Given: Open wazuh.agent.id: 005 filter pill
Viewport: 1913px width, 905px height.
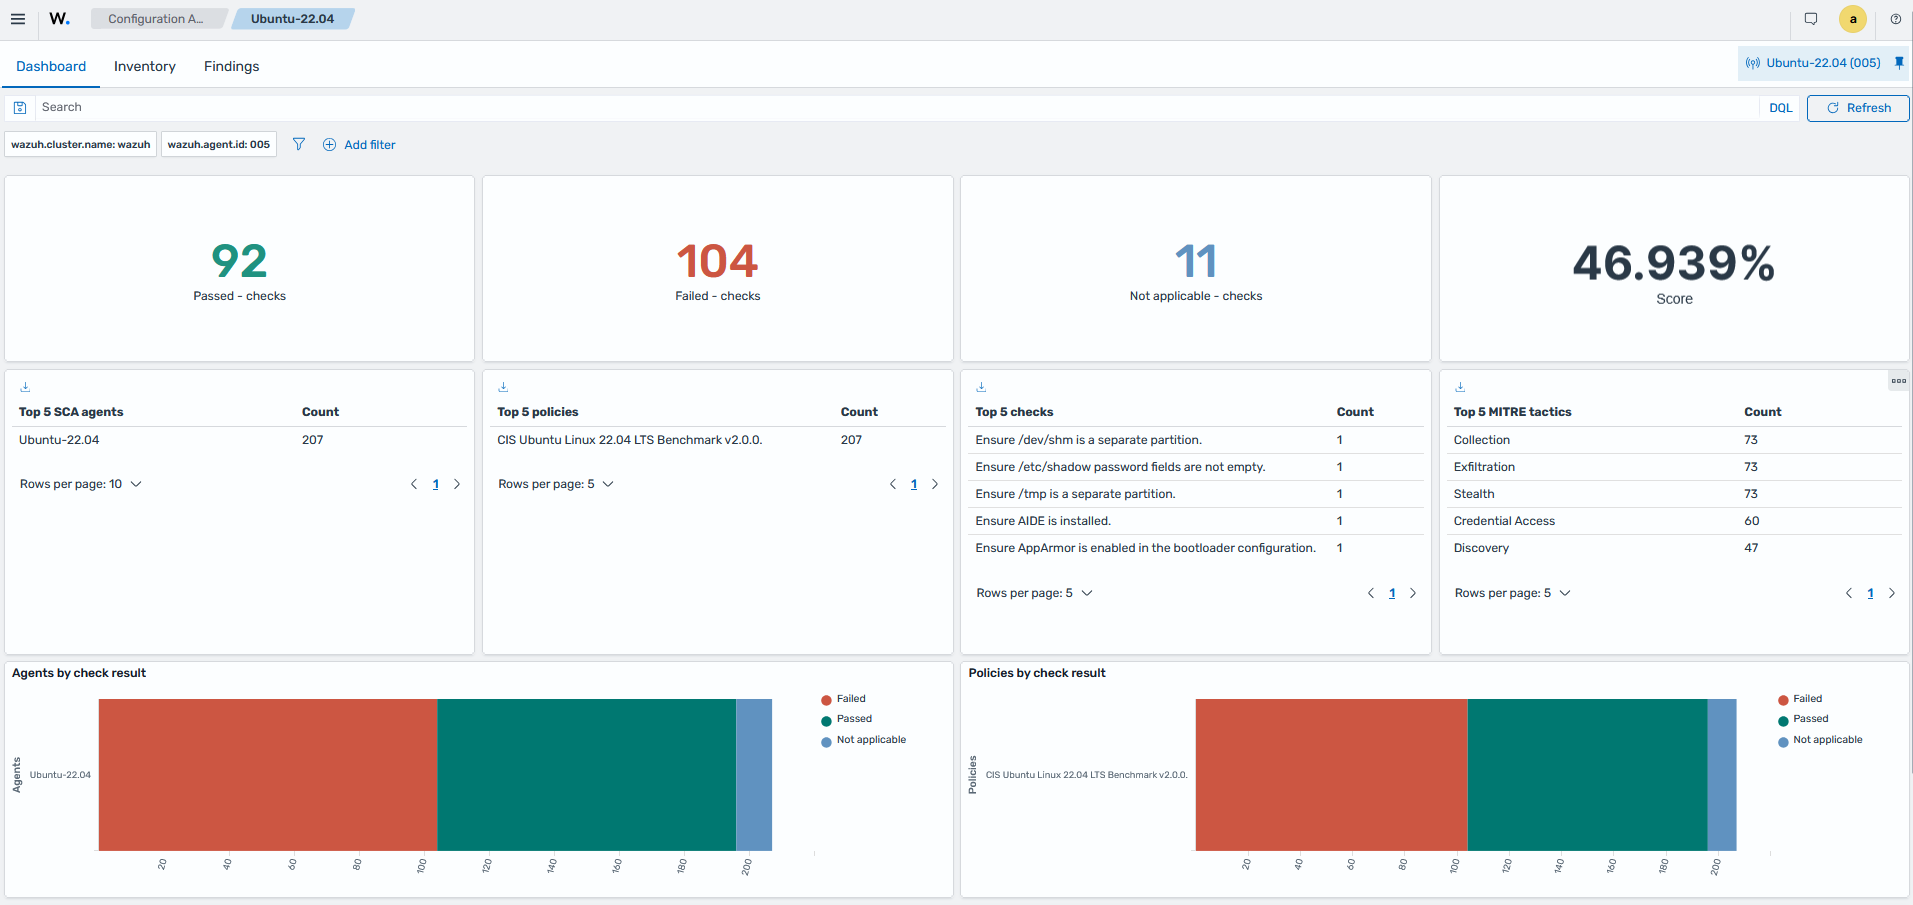Looking at the screenshot, I should (219, 145).
